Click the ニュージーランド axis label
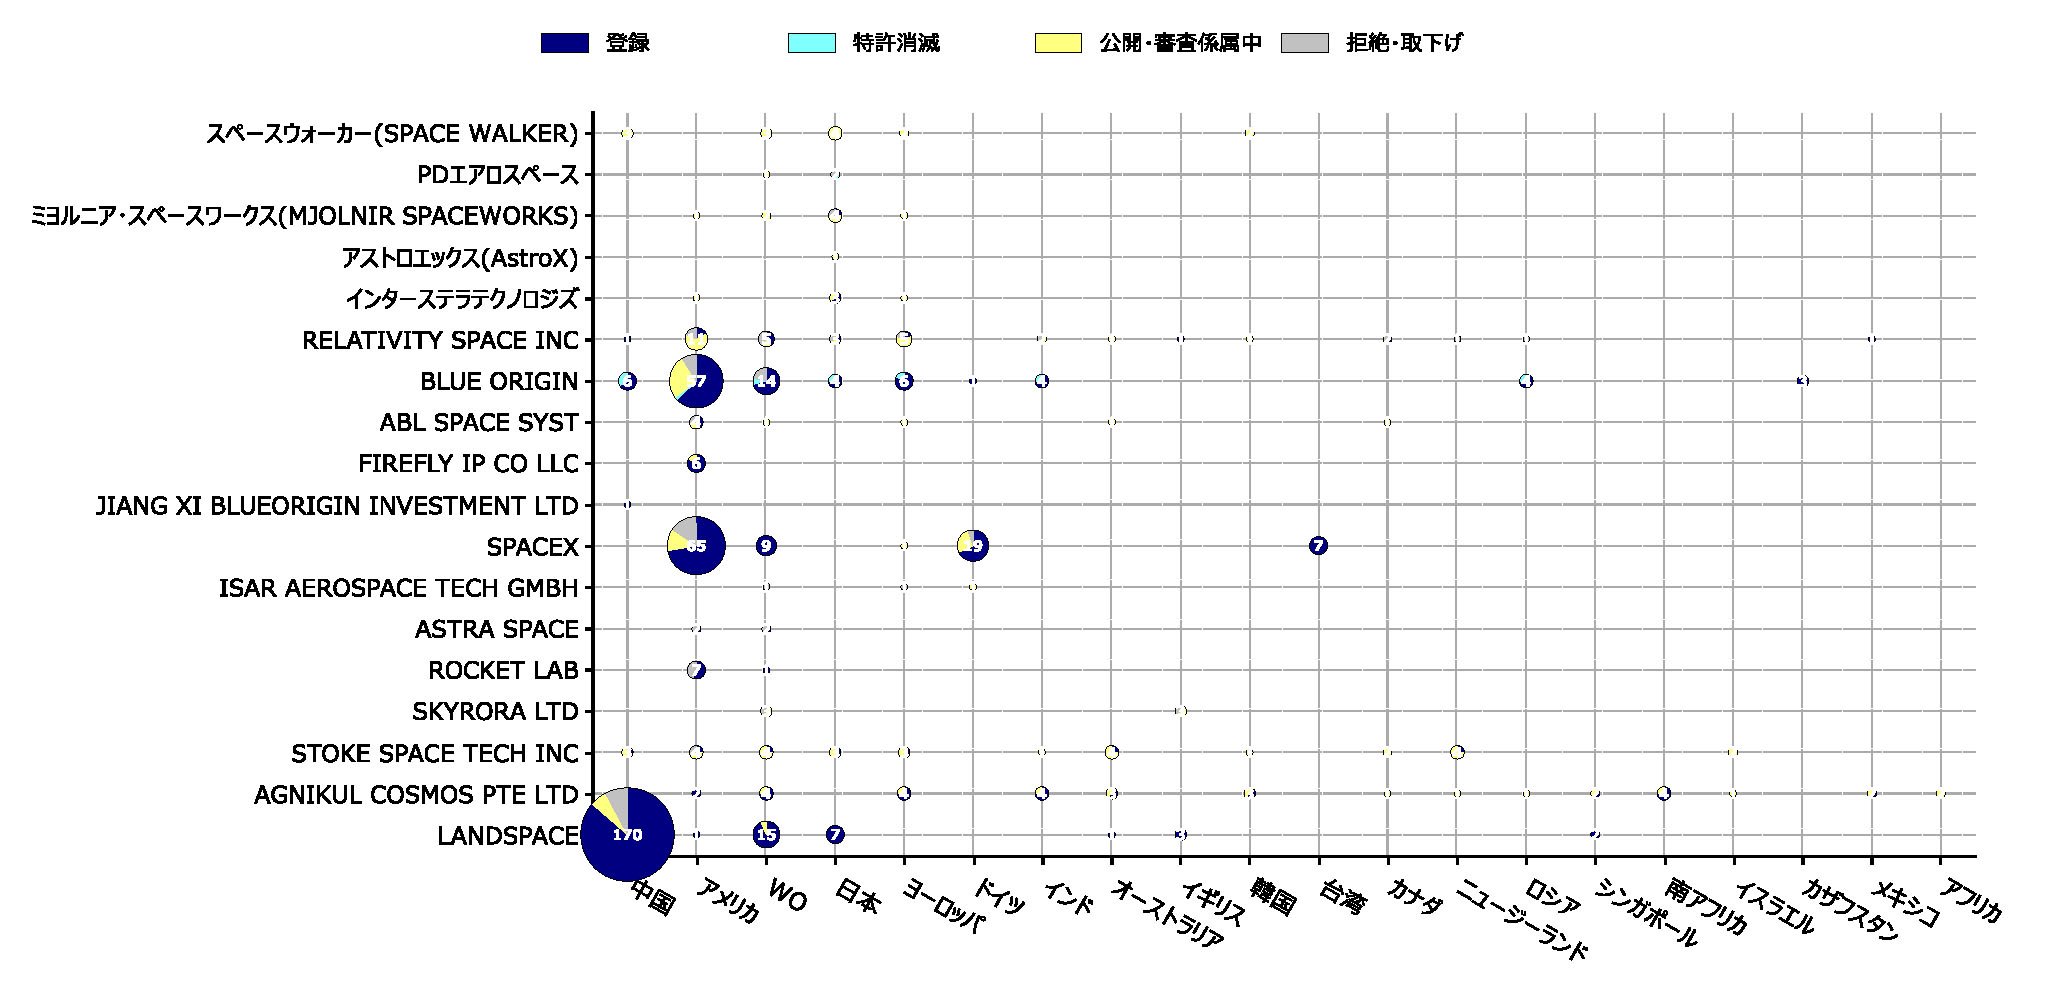The width and height of the screenshot is (2068, 981). click(1522, 920)
